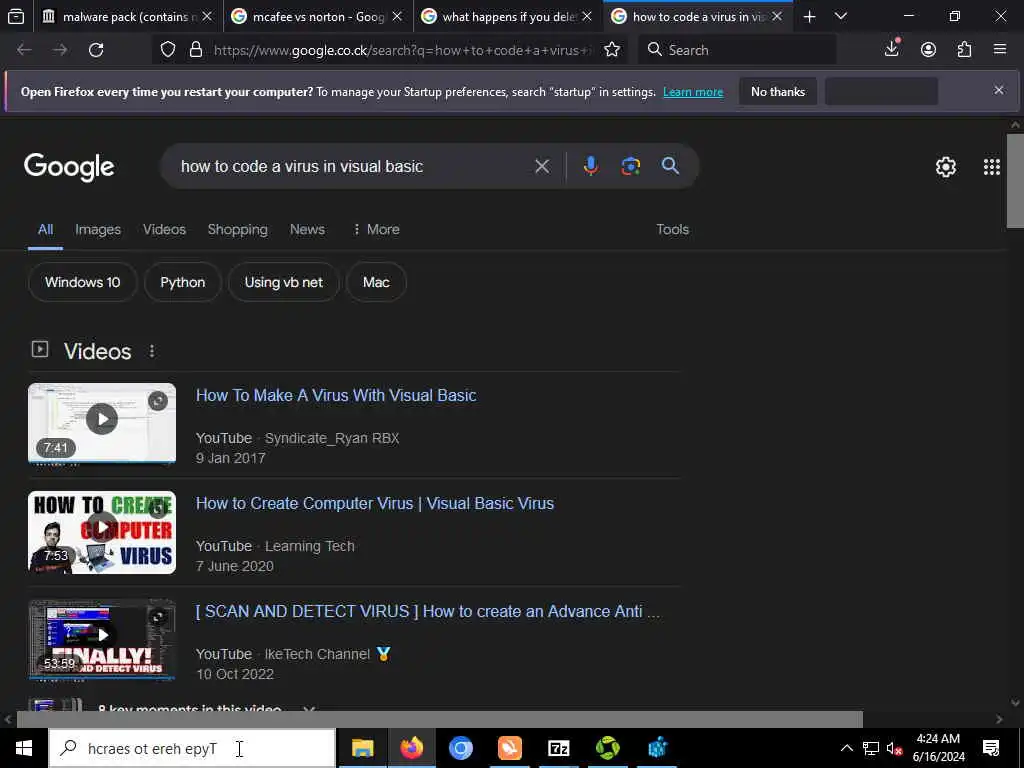Open the Windows notification center
This screenshot has height=768, width=1024.
coord(991,748)
